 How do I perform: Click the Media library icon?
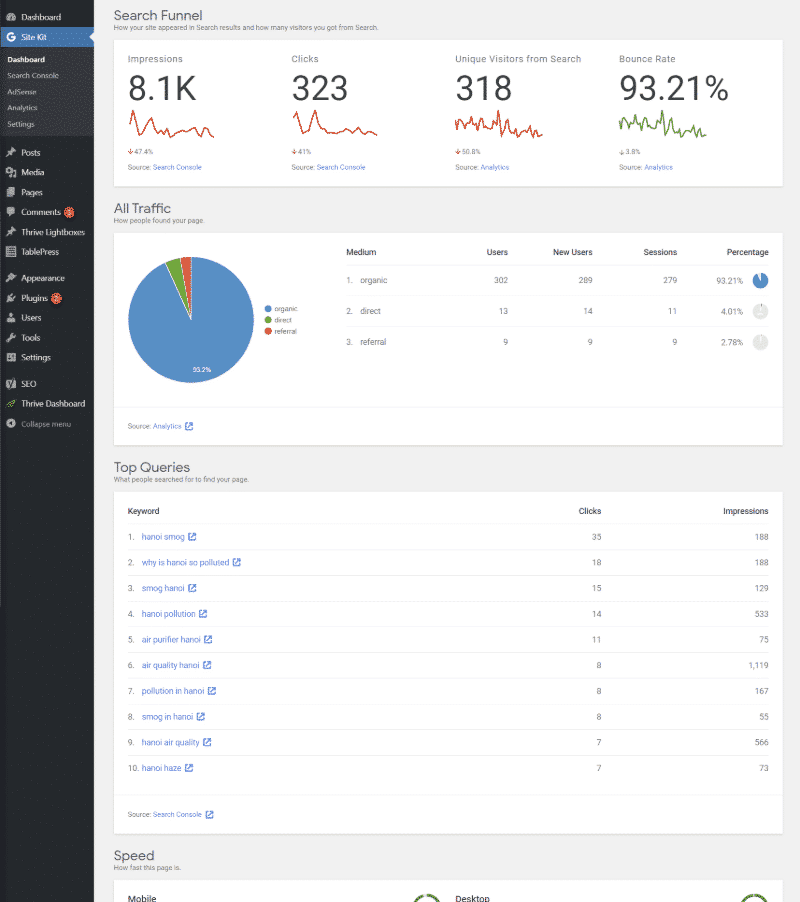click(10, 173)
